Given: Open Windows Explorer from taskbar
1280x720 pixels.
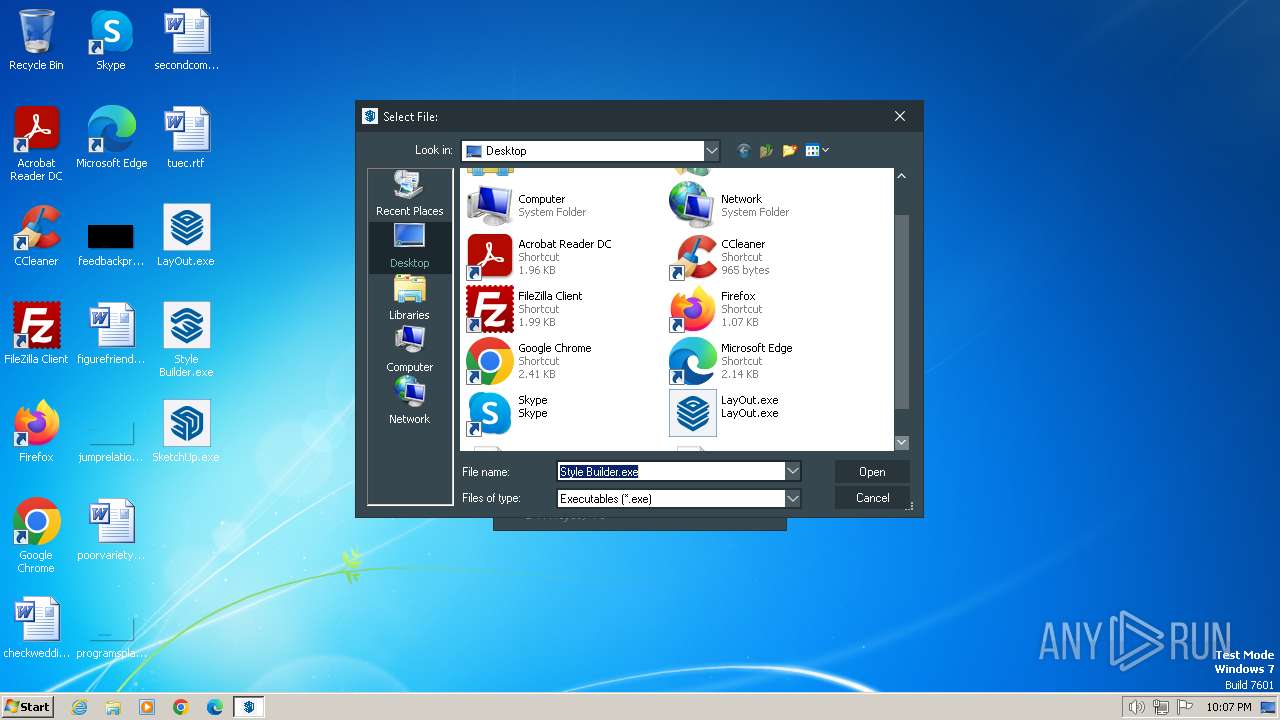Looking at the screenshot, I should click(113, 707).
